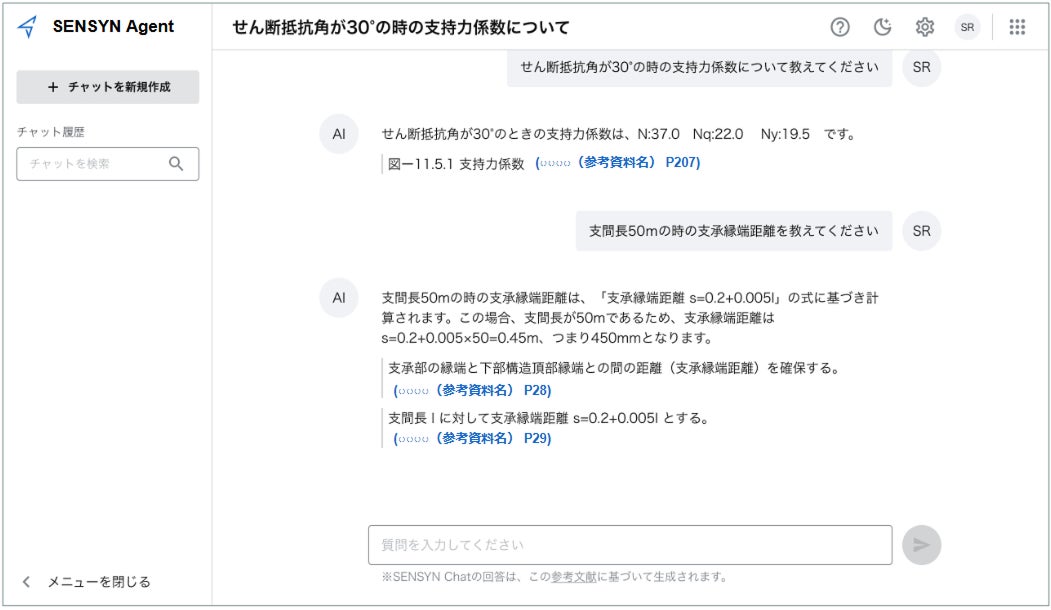Focus the チャットを検索 search field
Image resolution: width=1051 pixels, height=610 pixels.
95,164
